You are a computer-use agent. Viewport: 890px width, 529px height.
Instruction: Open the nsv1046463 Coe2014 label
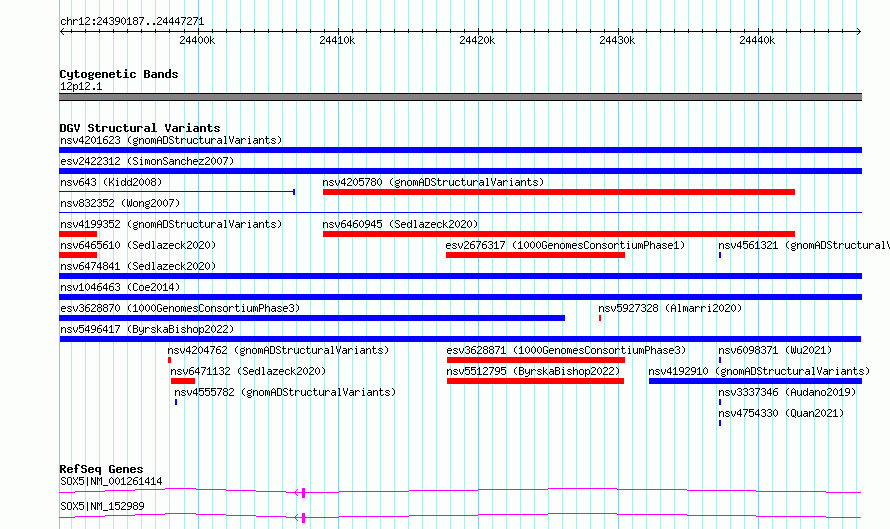120,287
